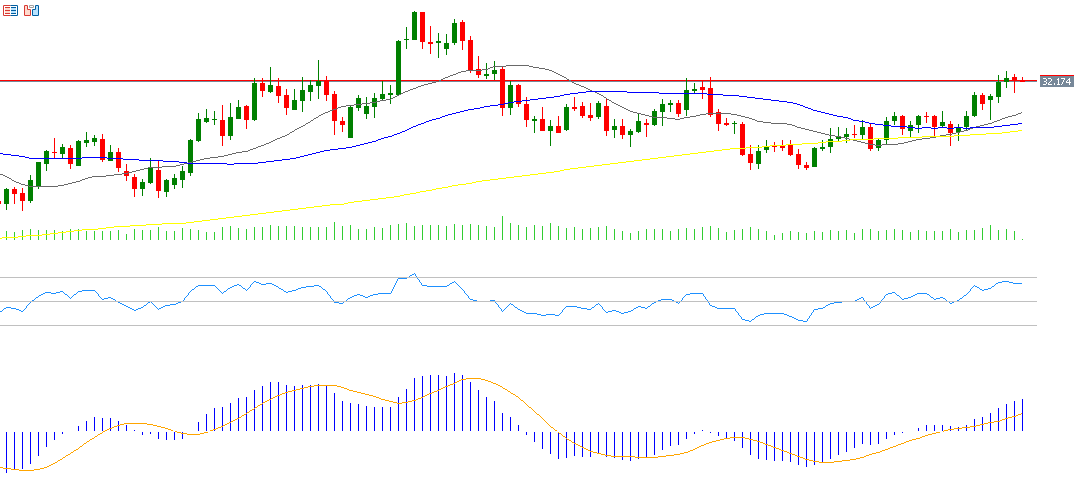Viewport: 1078px width, 500px height.
Task: Open the Depth of Market icon
Action: click(x=11, y=10)
